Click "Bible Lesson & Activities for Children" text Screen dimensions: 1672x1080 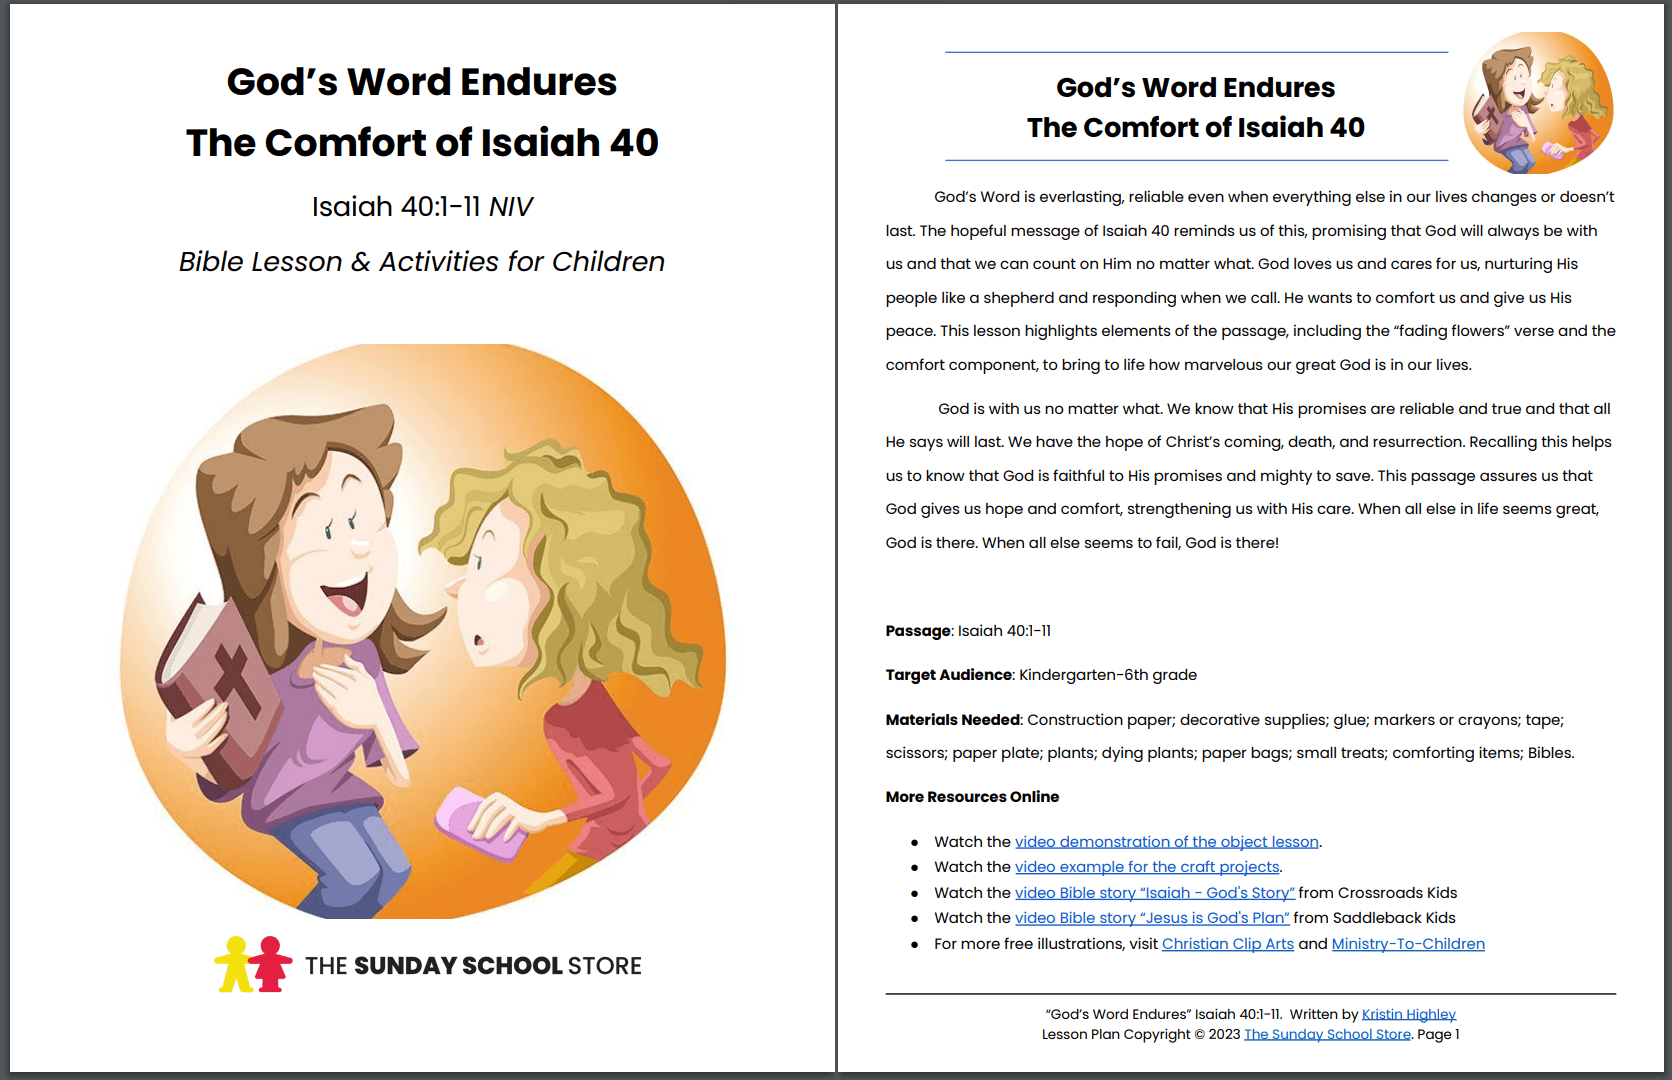point(421,262)
